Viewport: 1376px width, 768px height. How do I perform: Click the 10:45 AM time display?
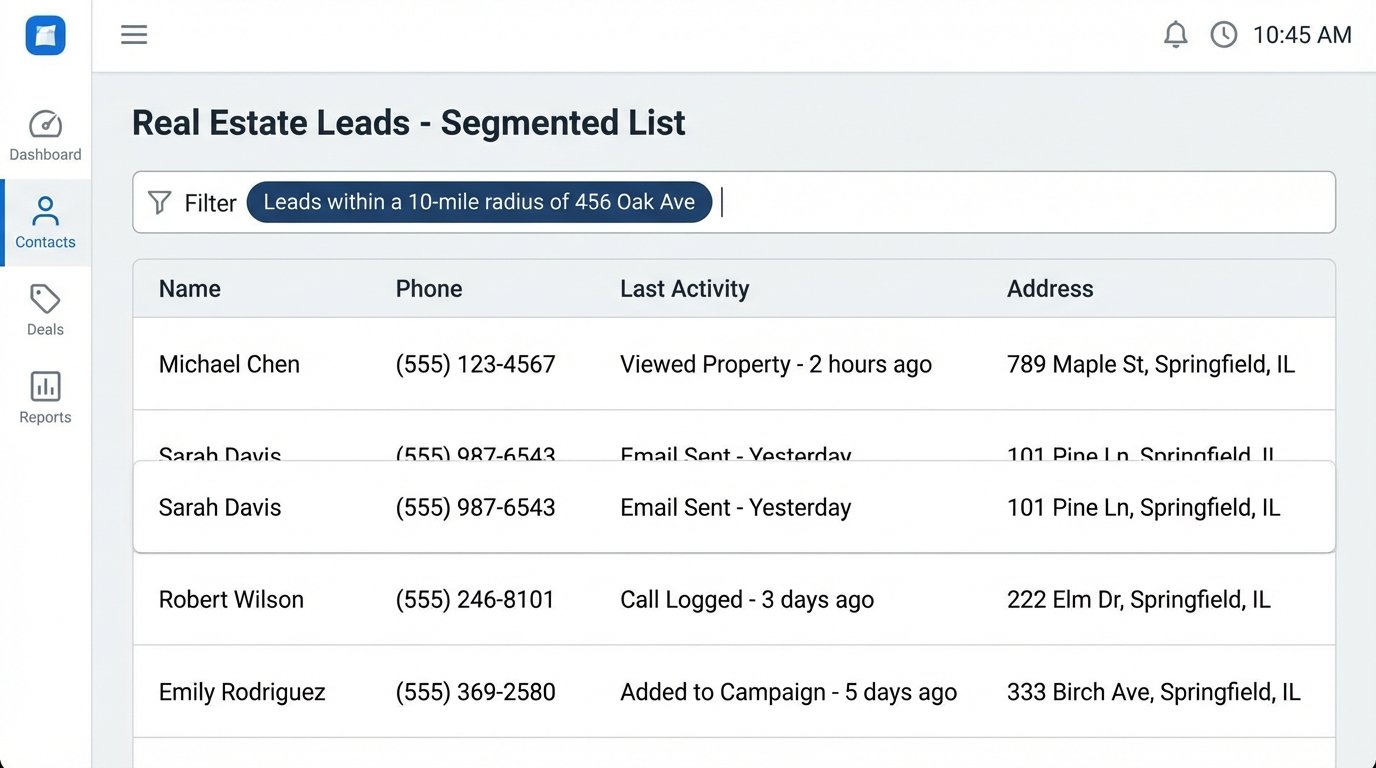pyautogui.click(x=1301, y=34)
